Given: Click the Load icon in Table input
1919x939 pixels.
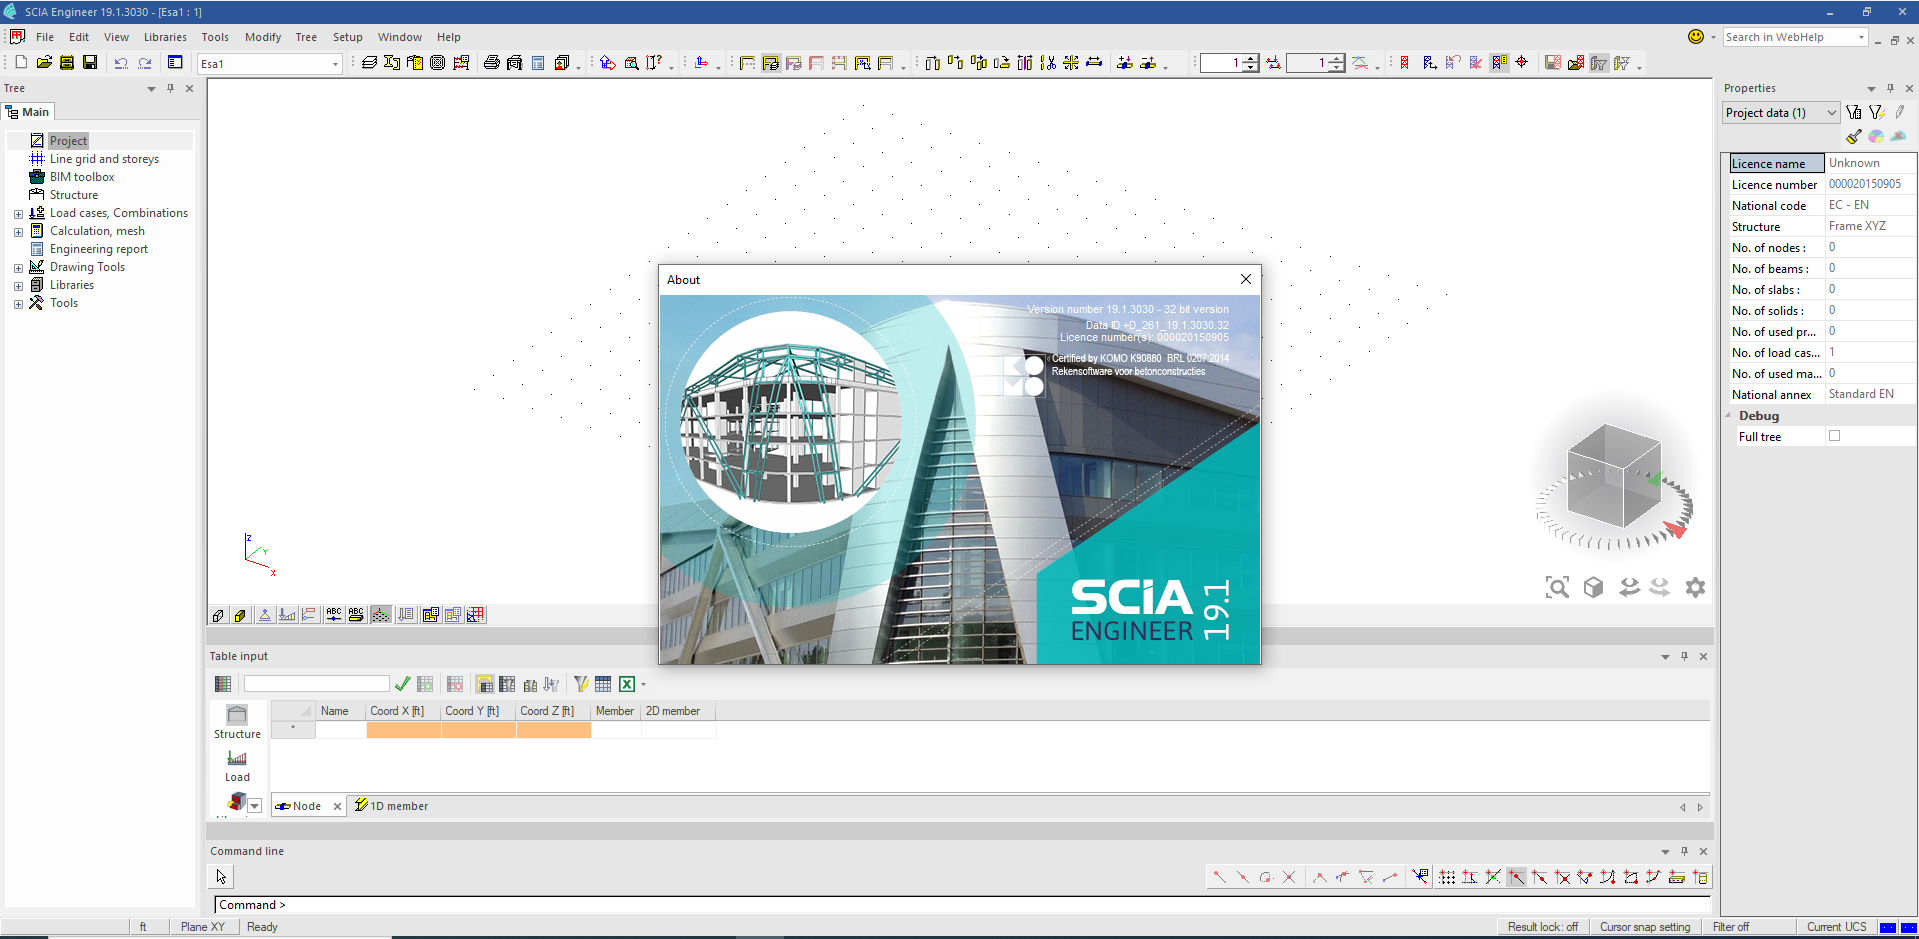Looking at the screenshot, I should tap(237, 766).
